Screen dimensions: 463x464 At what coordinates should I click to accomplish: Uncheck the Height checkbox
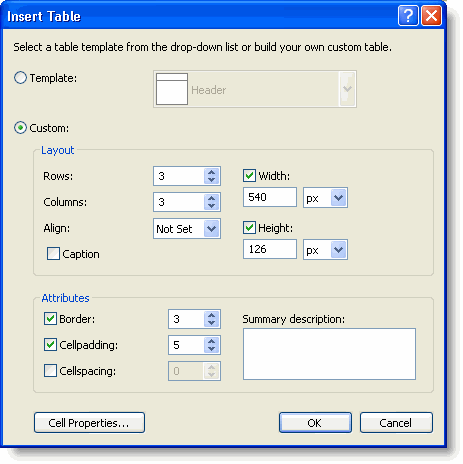[249, 228]
